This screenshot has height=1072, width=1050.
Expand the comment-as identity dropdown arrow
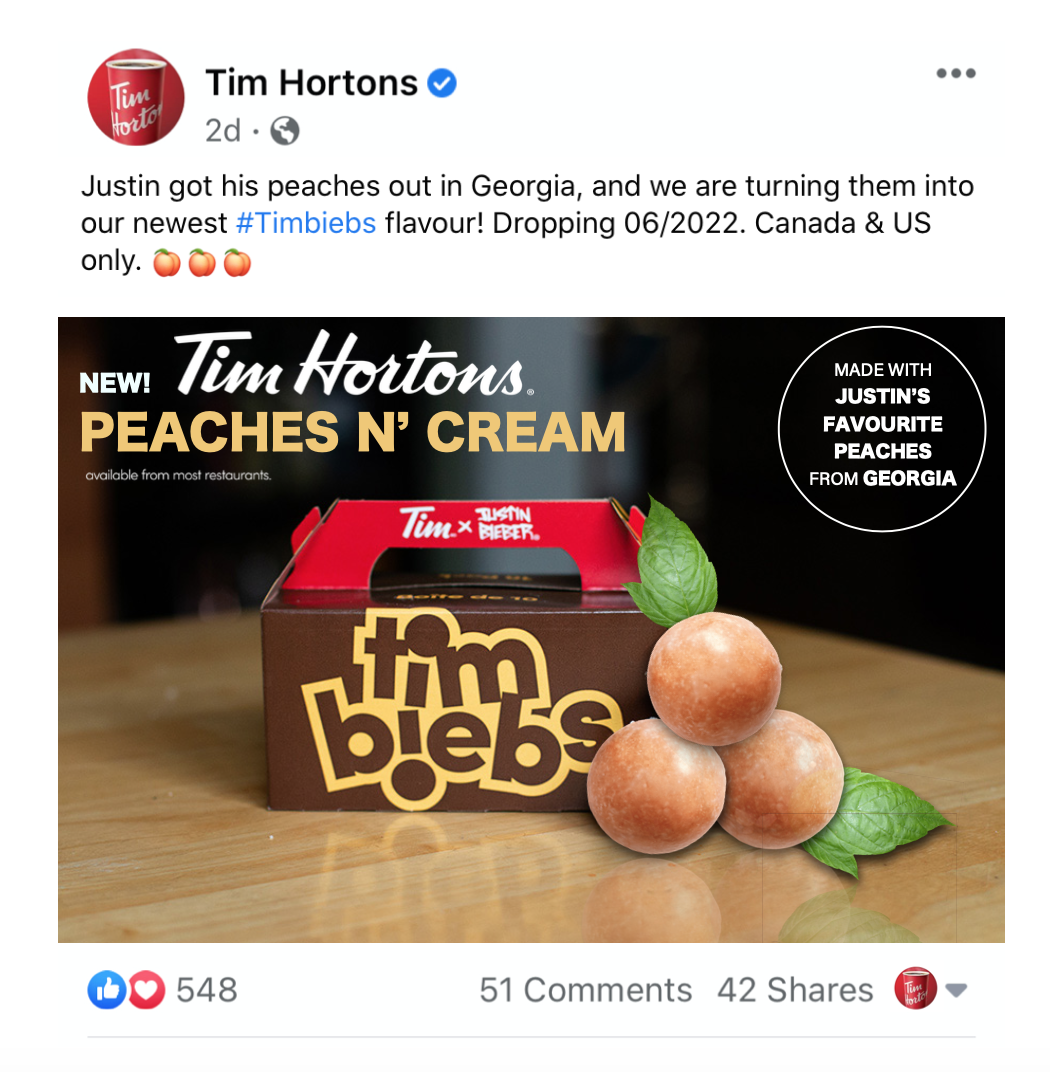[x=956, y=990]
